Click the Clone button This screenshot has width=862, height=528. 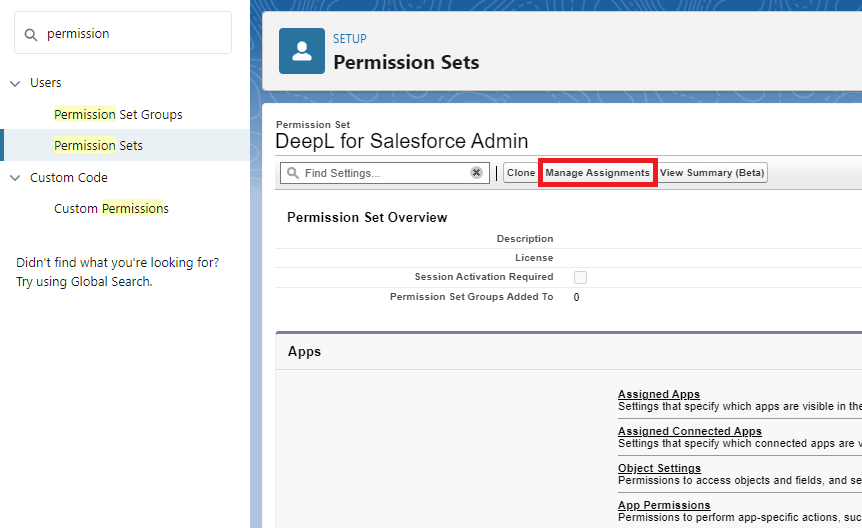click(521, 173)
